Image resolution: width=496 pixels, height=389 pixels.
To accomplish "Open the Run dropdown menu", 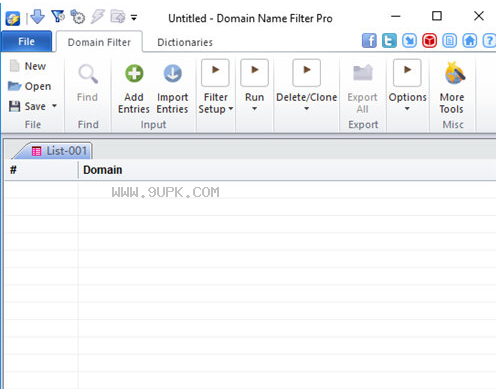I will pyautogui.click(x=254, y=86).
